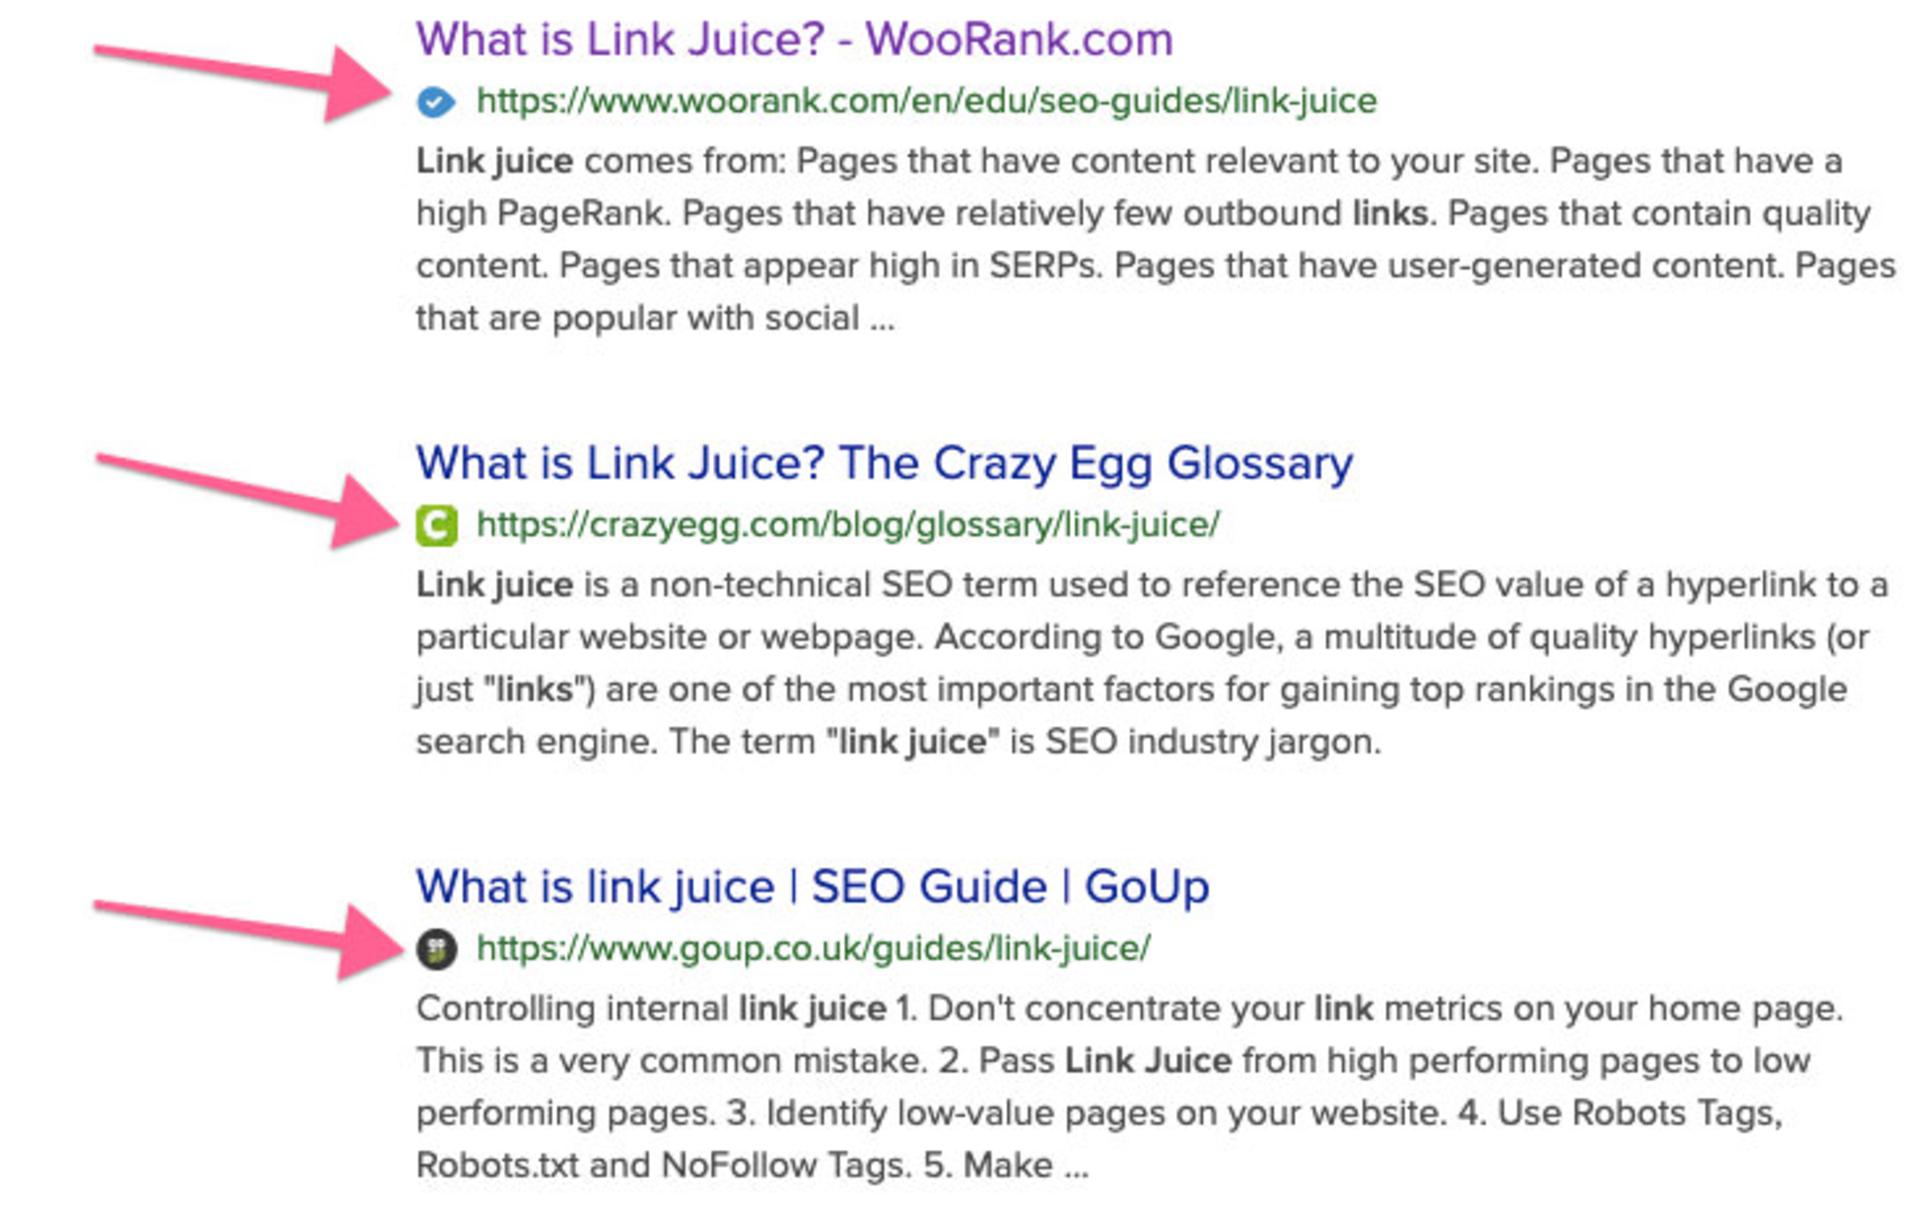Open "What is Link Juice? - WooRank.com" result
Viewport: 1920px width, 1232px height.
pyautogui.click(x=795, y=40)
